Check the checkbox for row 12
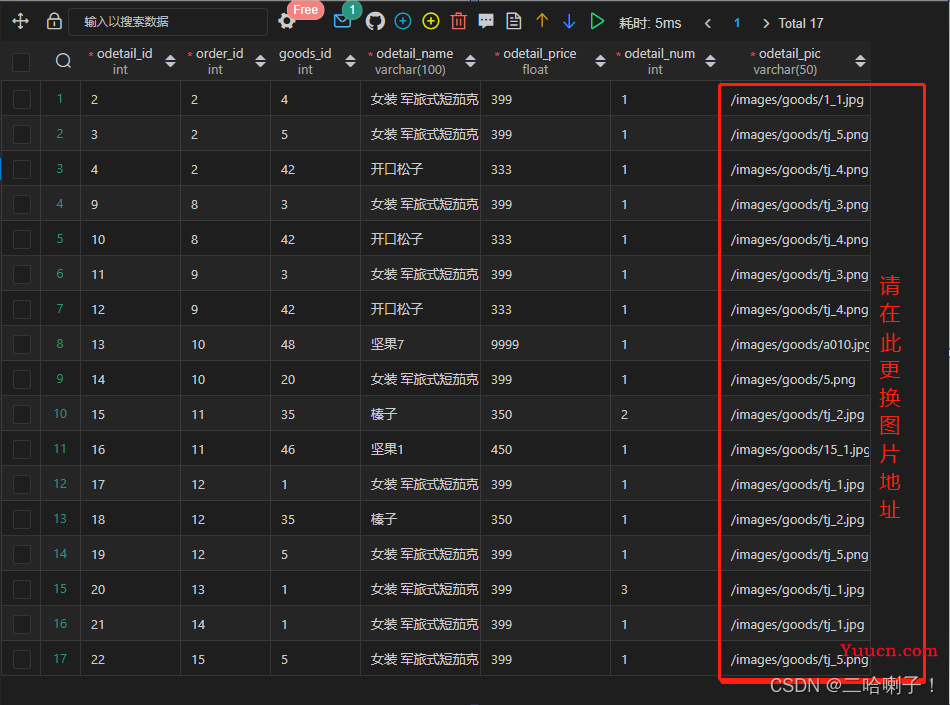The image size is (950, 705). pos(22,485)
